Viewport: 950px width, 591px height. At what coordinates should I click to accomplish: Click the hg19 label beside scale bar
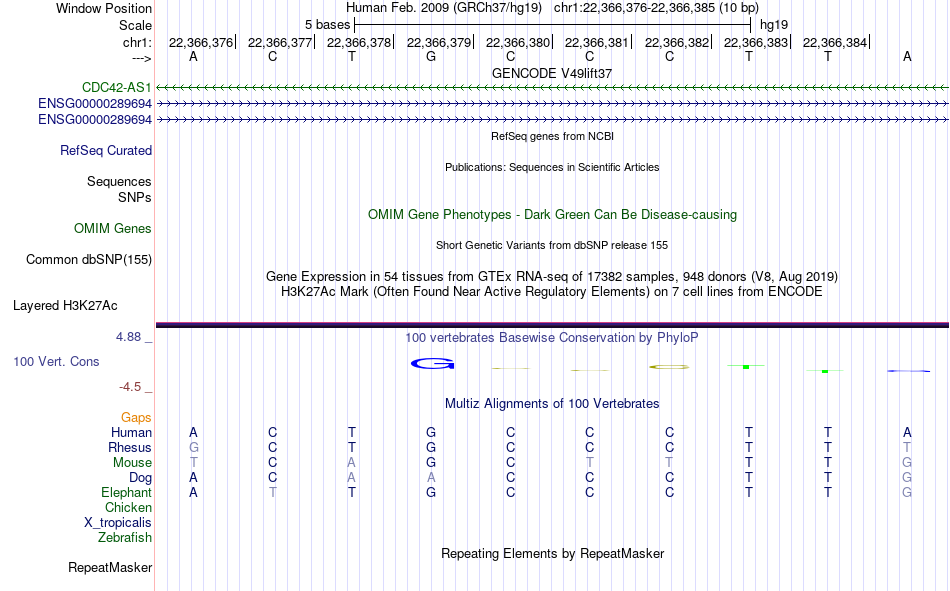(774, 25)
